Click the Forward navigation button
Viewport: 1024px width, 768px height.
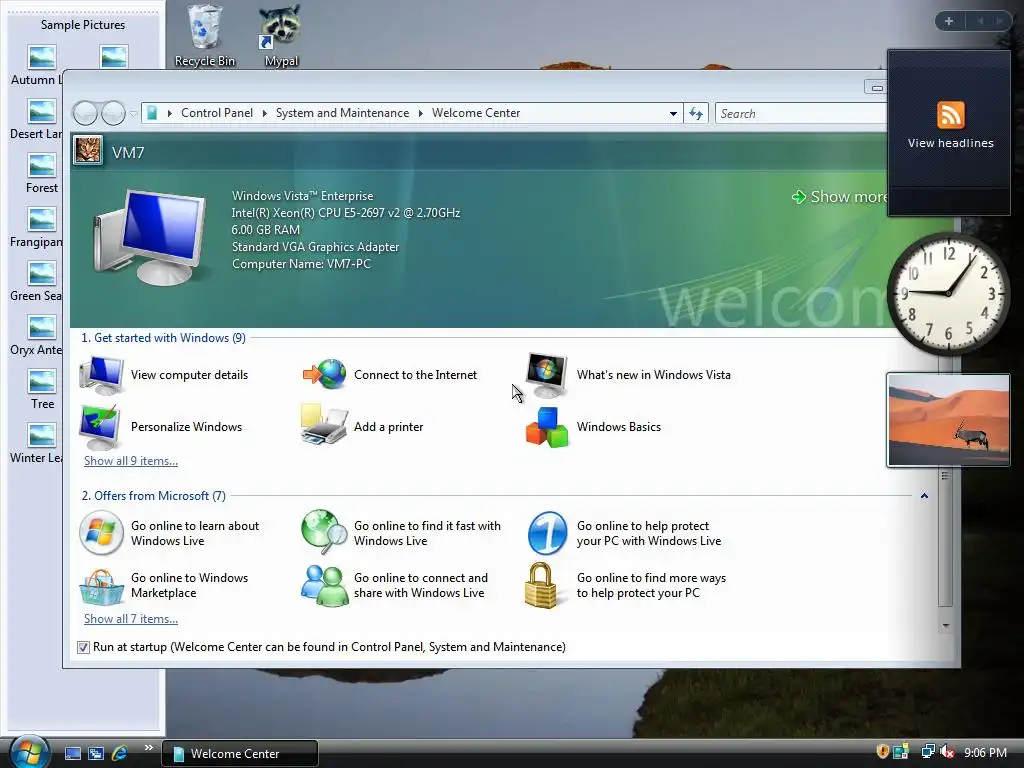pos(113,114)
